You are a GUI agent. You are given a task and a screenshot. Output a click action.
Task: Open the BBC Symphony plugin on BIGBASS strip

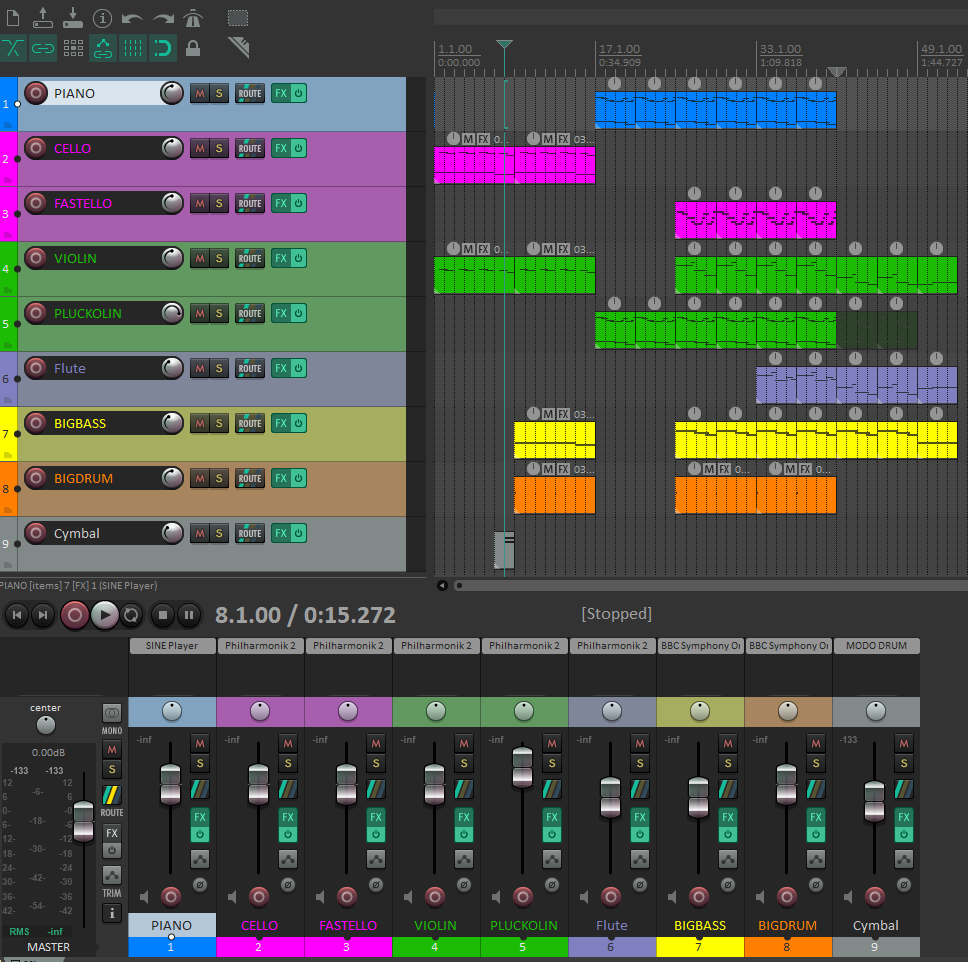[x=700, y=646]
